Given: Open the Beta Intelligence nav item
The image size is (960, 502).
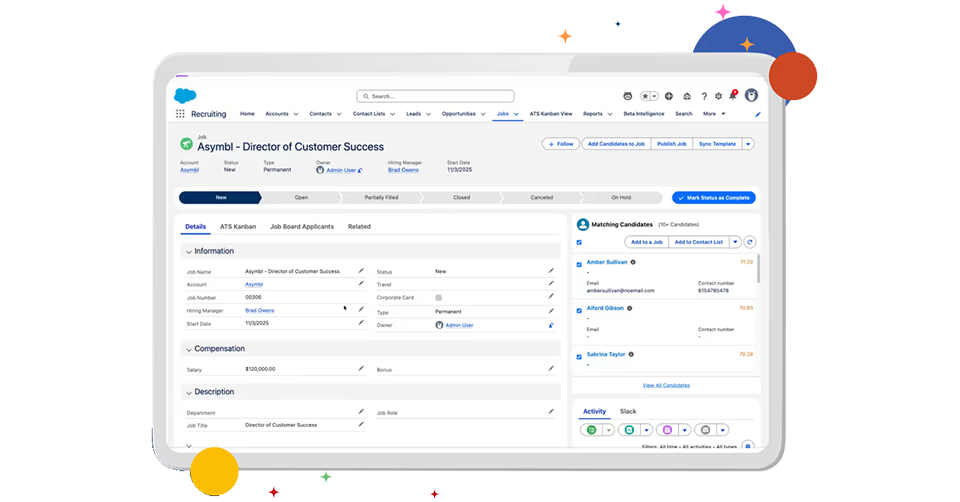Looking at the screenshot, I should 643,114.
